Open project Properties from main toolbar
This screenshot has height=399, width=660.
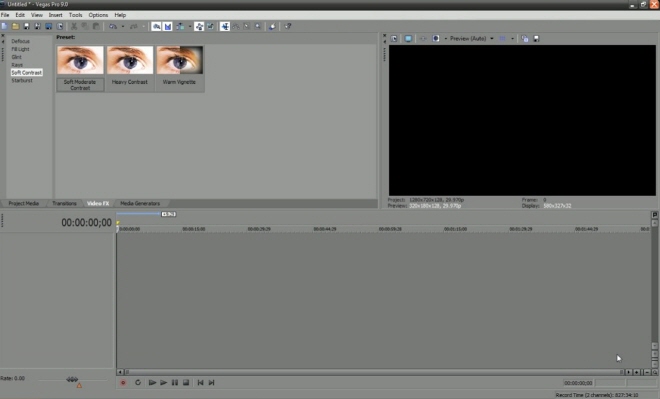[x=60, y=26]
